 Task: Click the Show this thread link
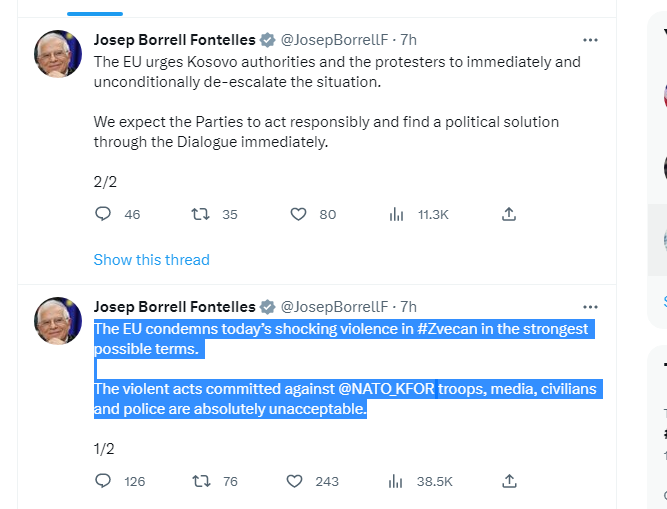tap(151, 260)
